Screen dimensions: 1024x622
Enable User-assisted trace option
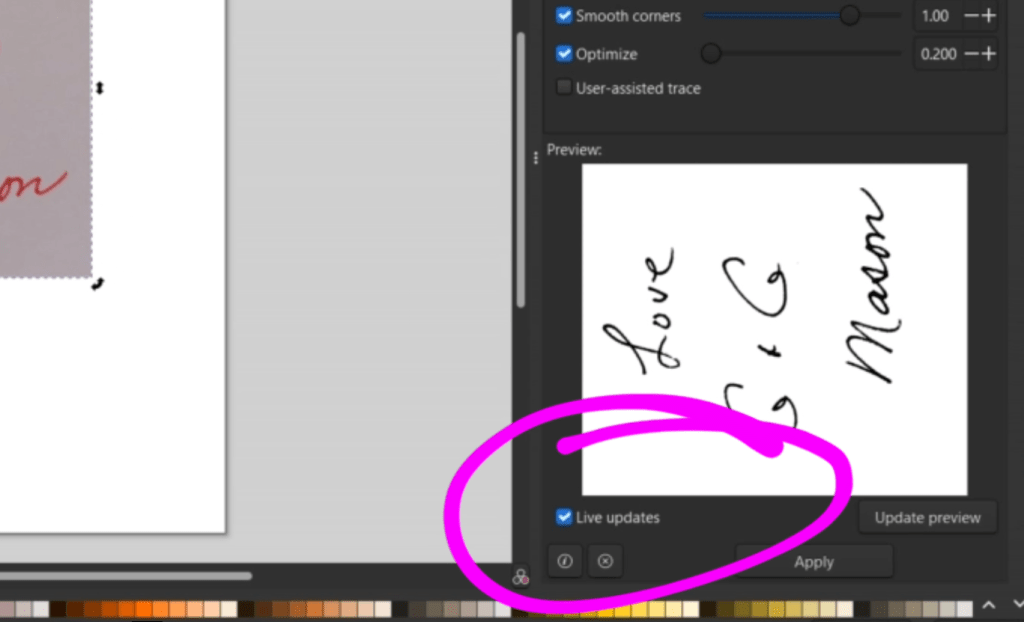565,88
